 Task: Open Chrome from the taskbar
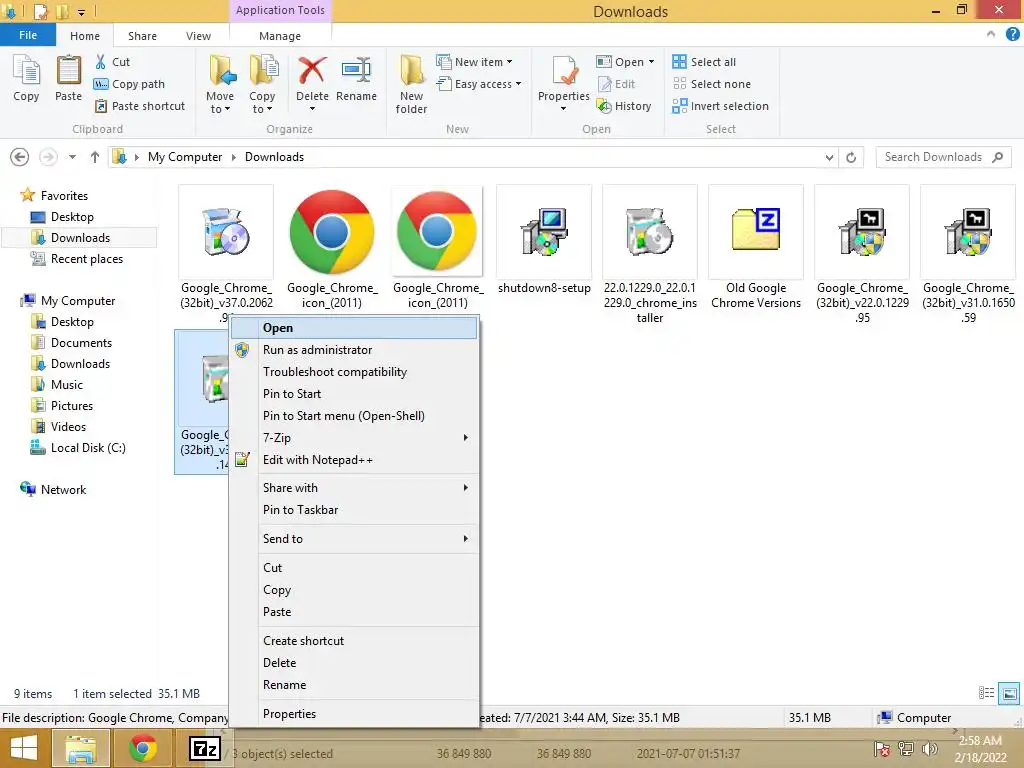pyautogui.click(x=142, y=748)
